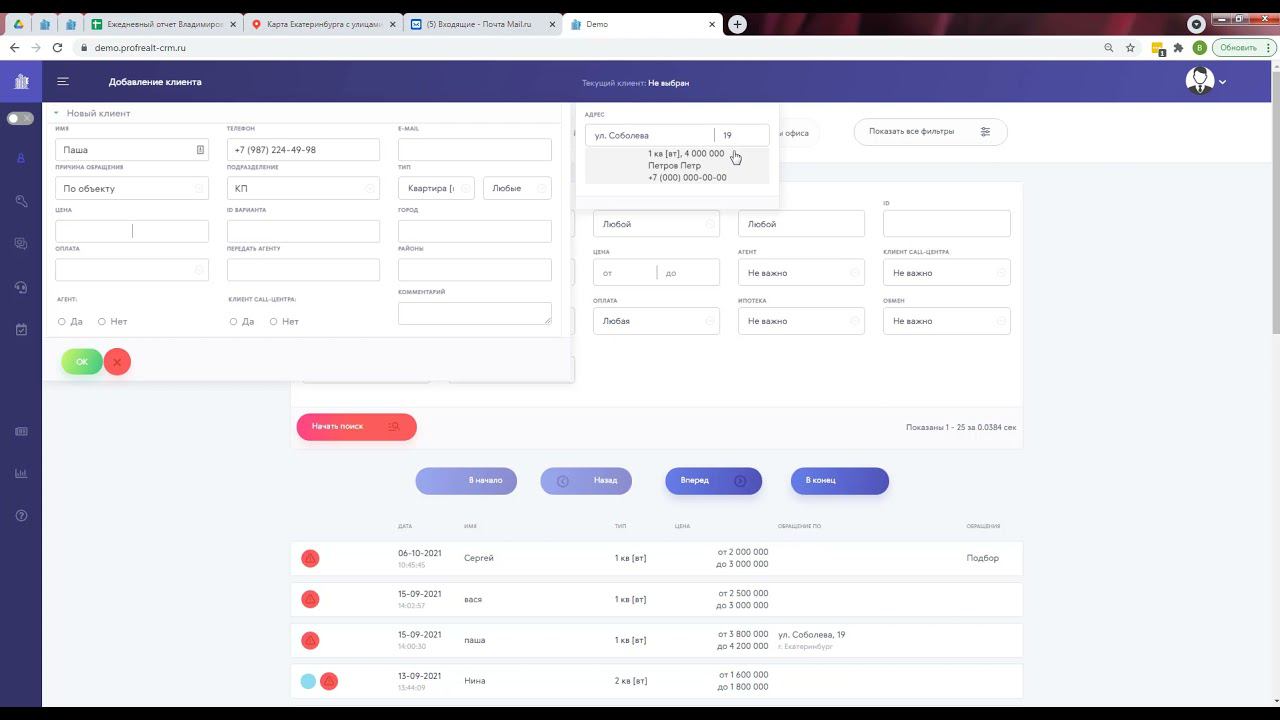Screen dimensions: 1280x720
Task: Click the Телефон input field
Action: pos(303,150)
